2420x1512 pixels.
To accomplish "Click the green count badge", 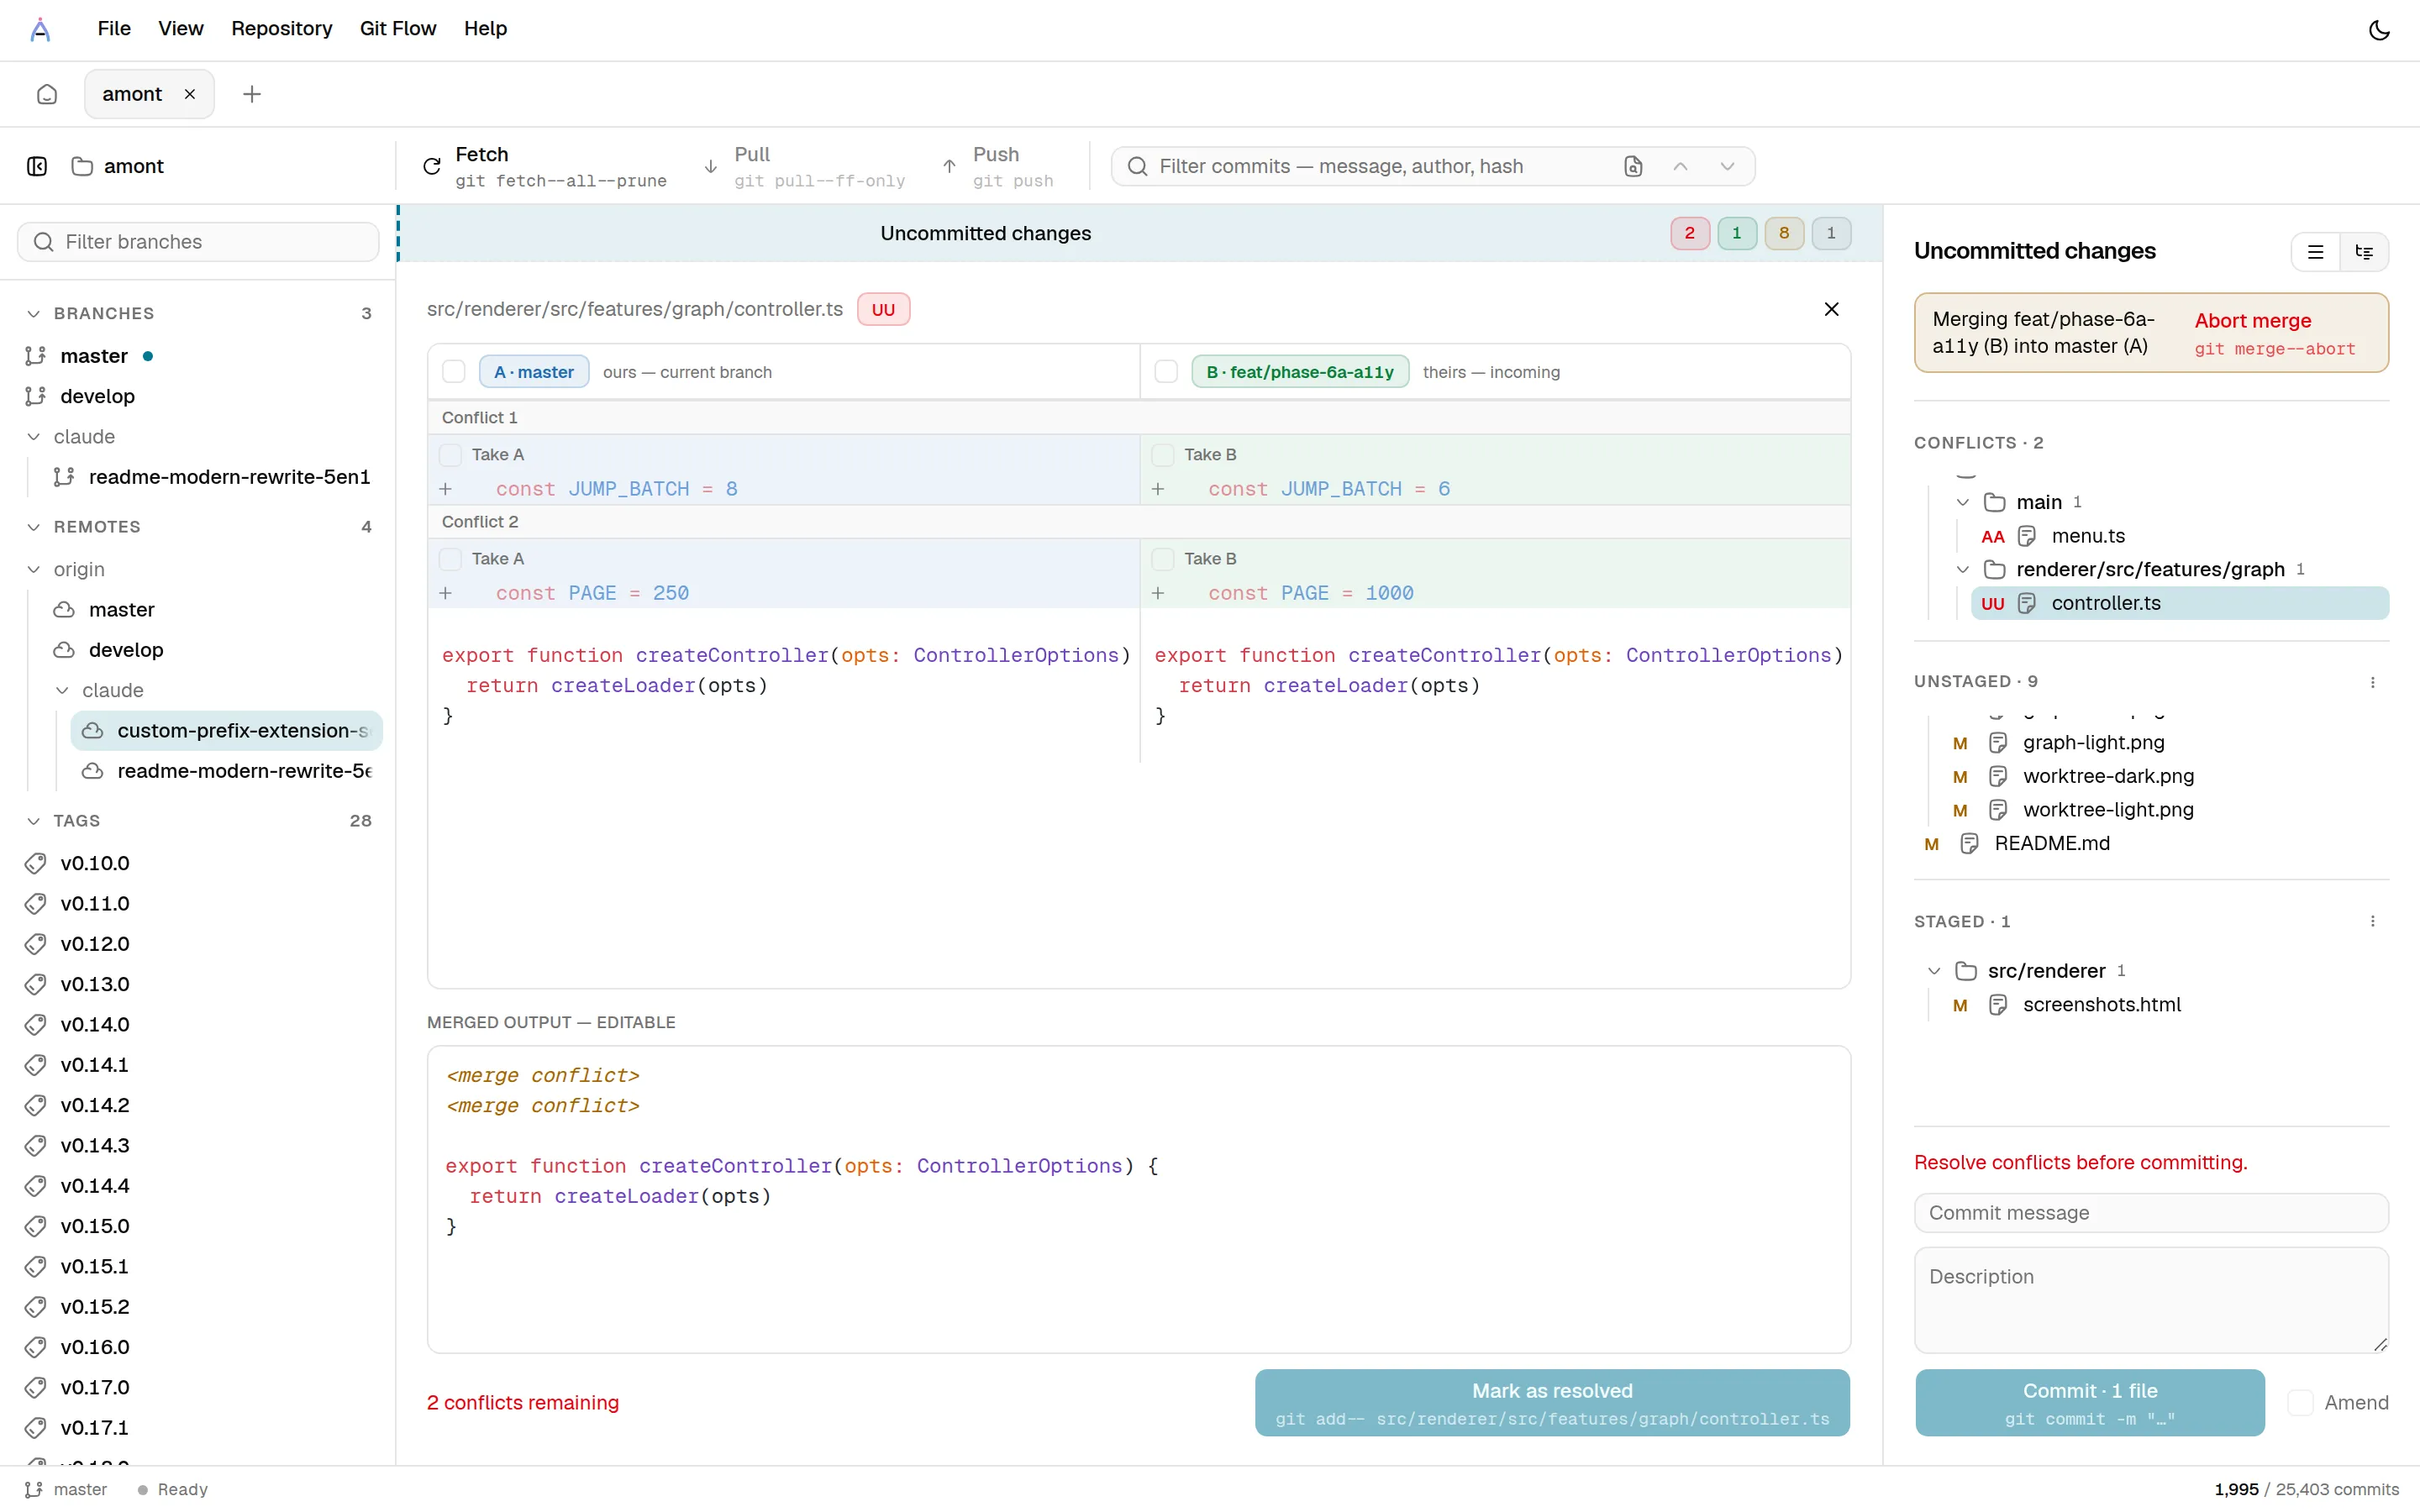I will pos(1737,233).
